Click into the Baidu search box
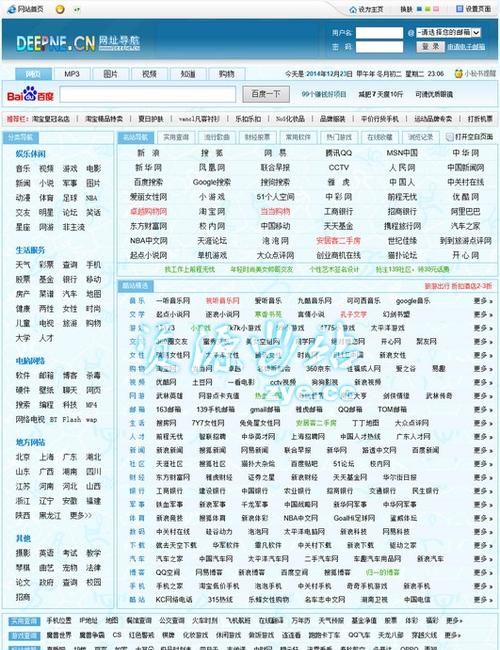500x650 pixels. [148, 94]
